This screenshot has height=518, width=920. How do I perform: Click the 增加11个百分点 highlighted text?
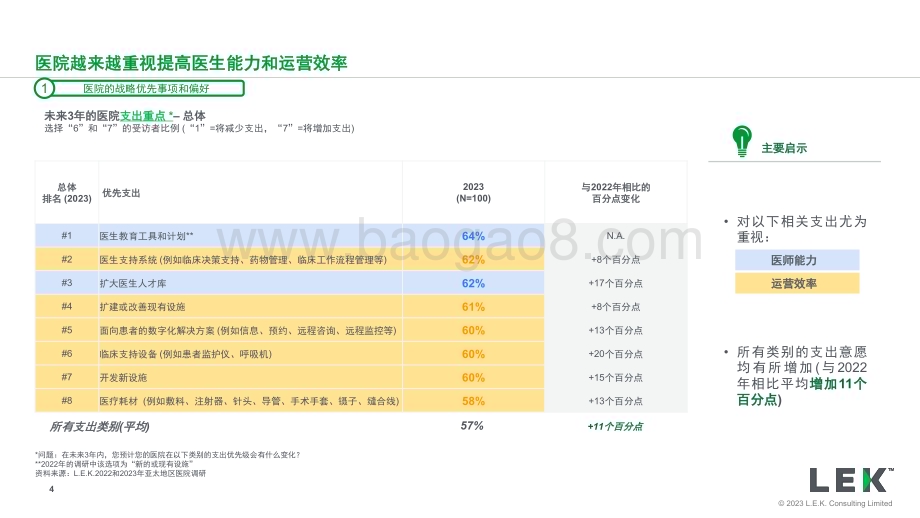[x=801, y=391]
